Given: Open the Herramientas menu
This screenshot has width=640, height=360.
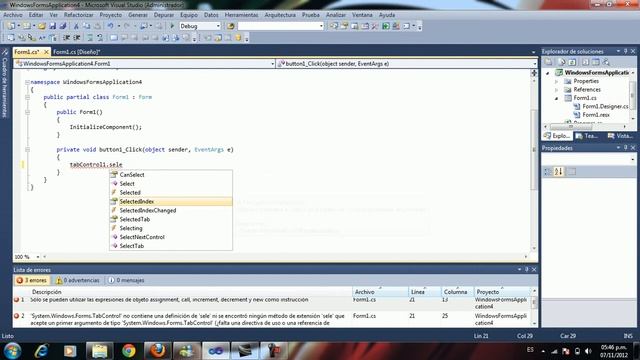Looking at the screenshot, I should tap(241, 15).
